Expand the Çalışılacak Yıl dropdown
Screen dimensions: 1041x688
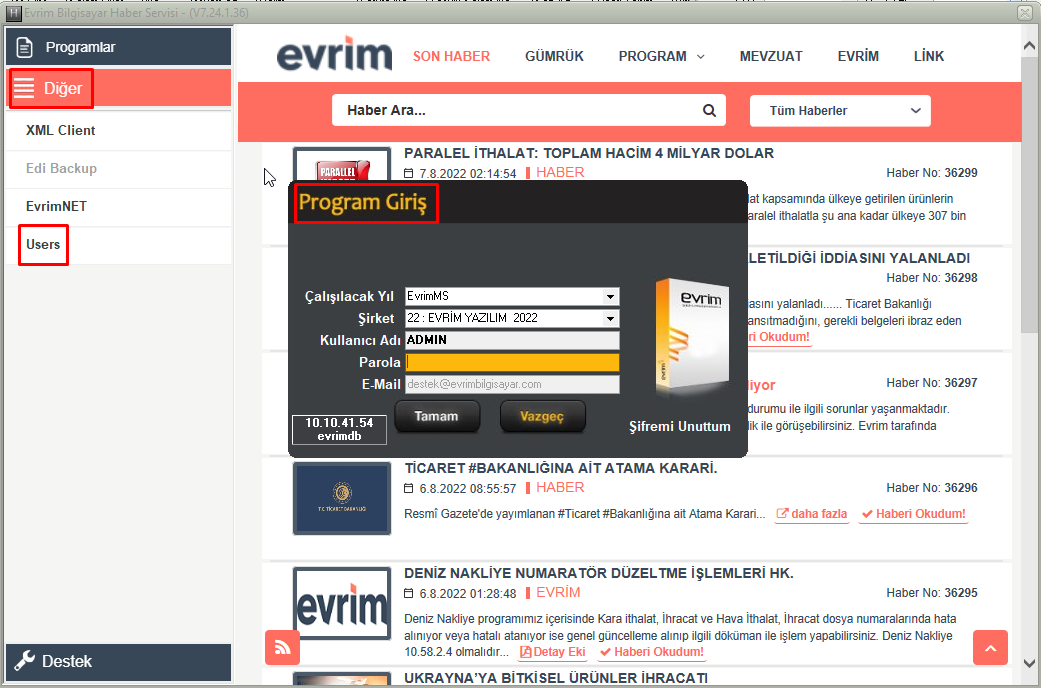(610, 296)
